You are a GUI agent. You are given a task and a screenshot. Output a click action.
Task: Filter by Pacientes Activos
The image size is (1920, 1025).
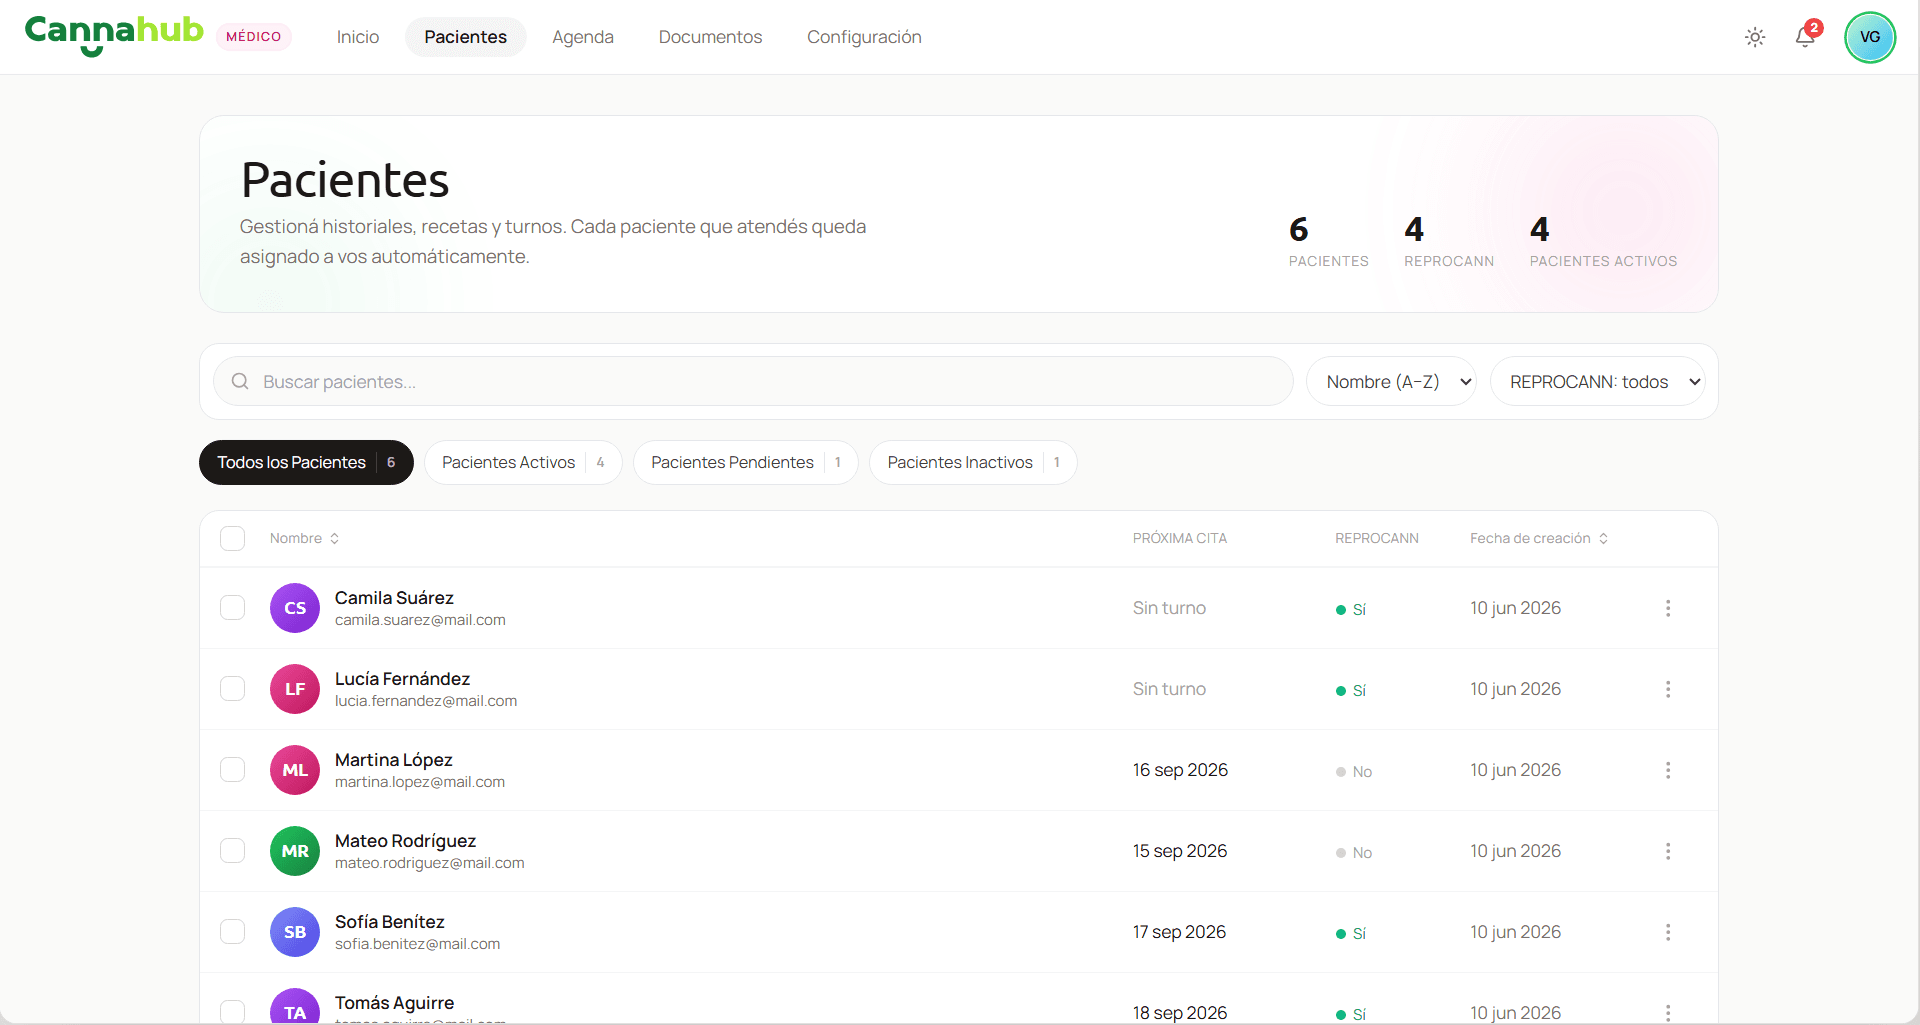(523, 462)
